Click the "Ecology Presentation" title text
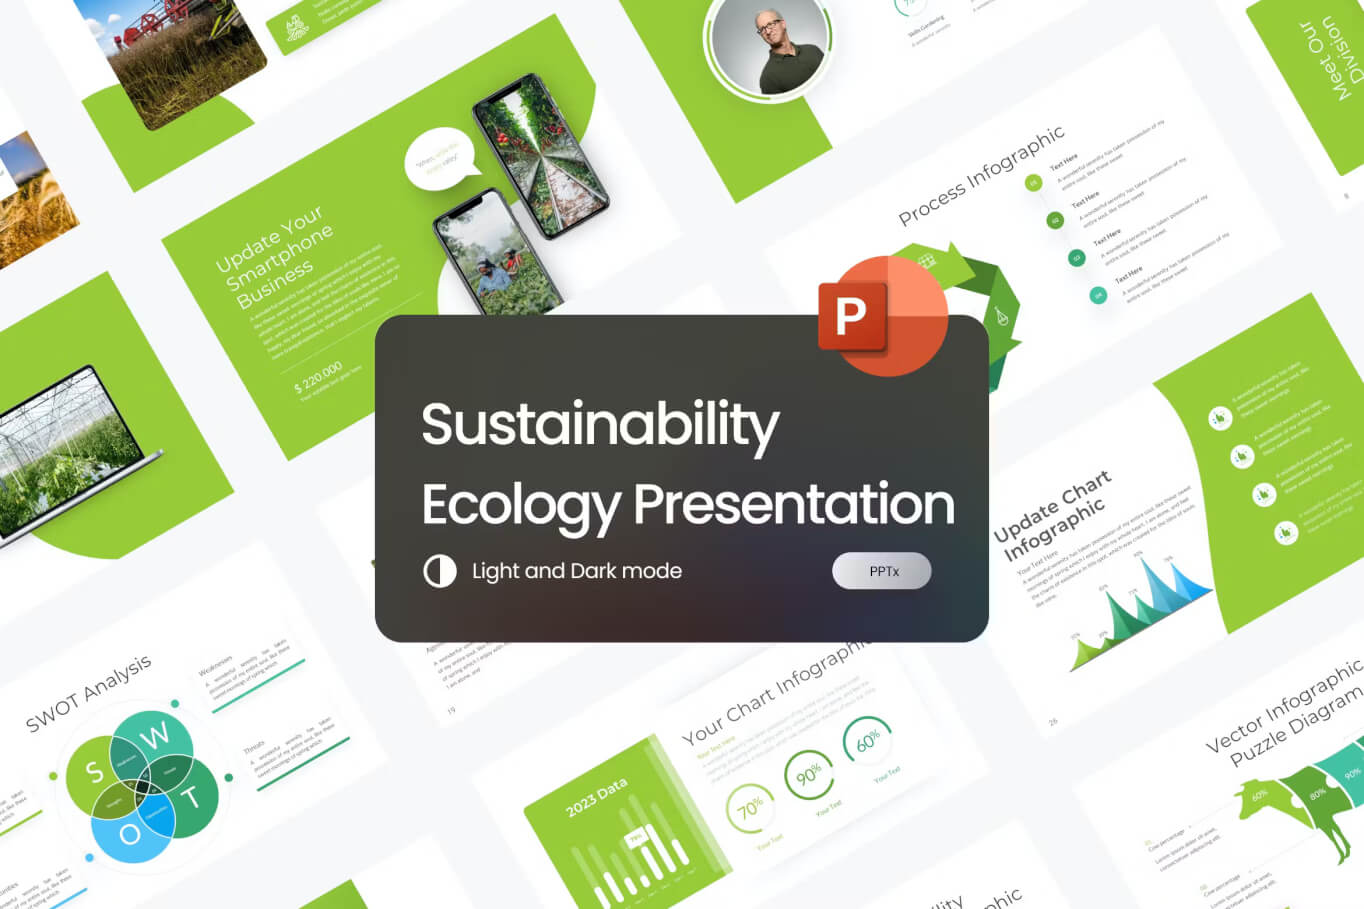The height and width of the screenshot is (909, 1364). [x=688, y=505]
